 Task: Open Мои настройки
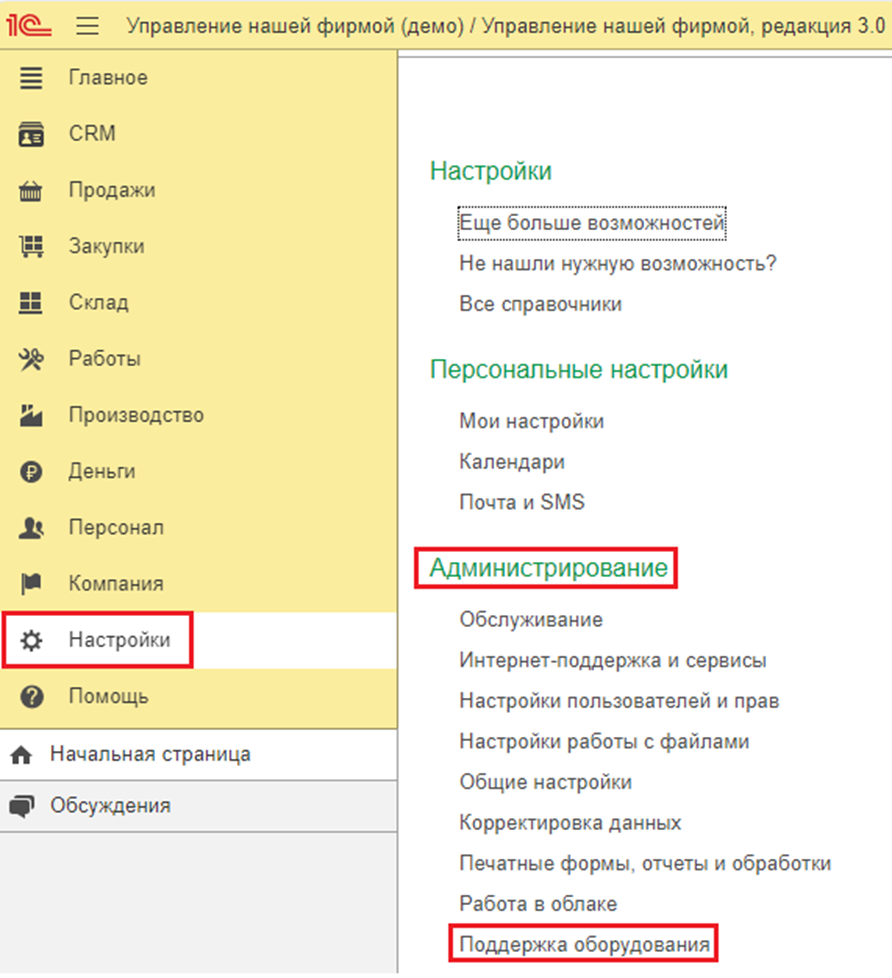click(x=531, y=422)
